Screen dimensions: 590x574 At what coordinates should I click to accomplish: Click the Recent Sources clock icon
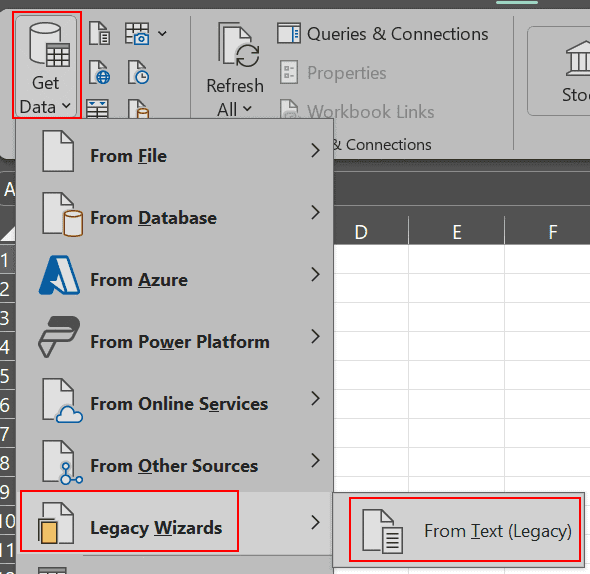click(x=138, y=72)
